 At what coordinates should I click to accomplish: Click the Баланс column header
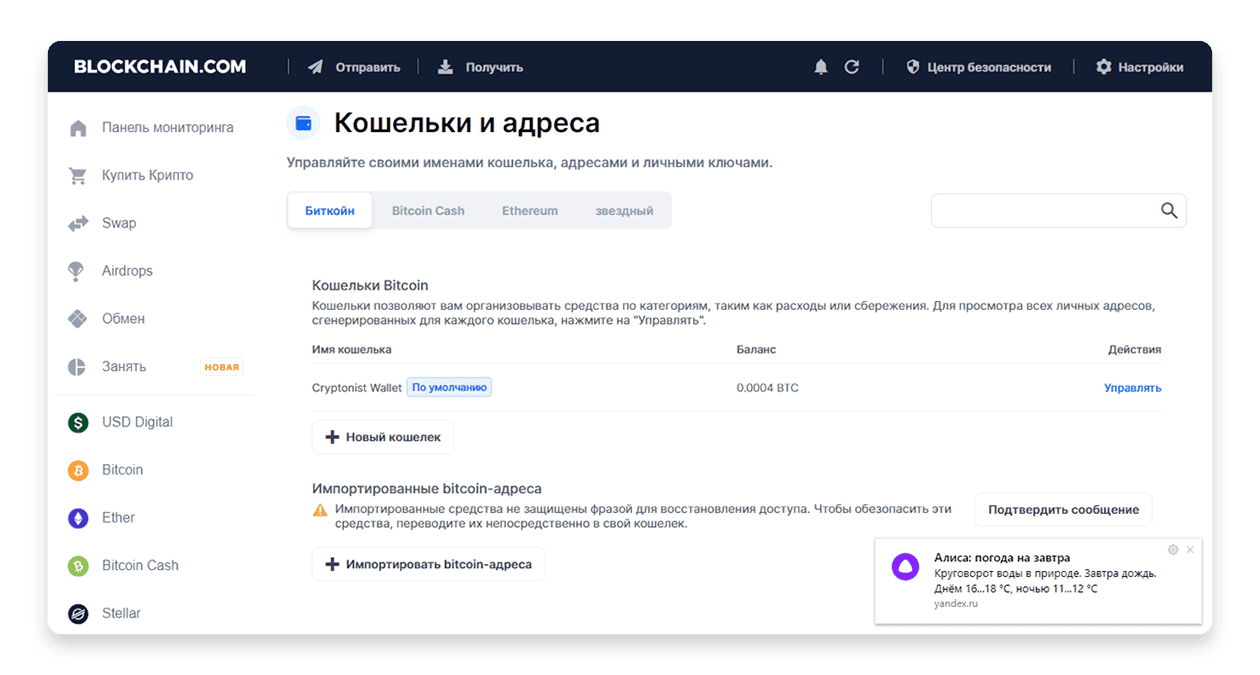pyautogui.click(x=756, y=350)
